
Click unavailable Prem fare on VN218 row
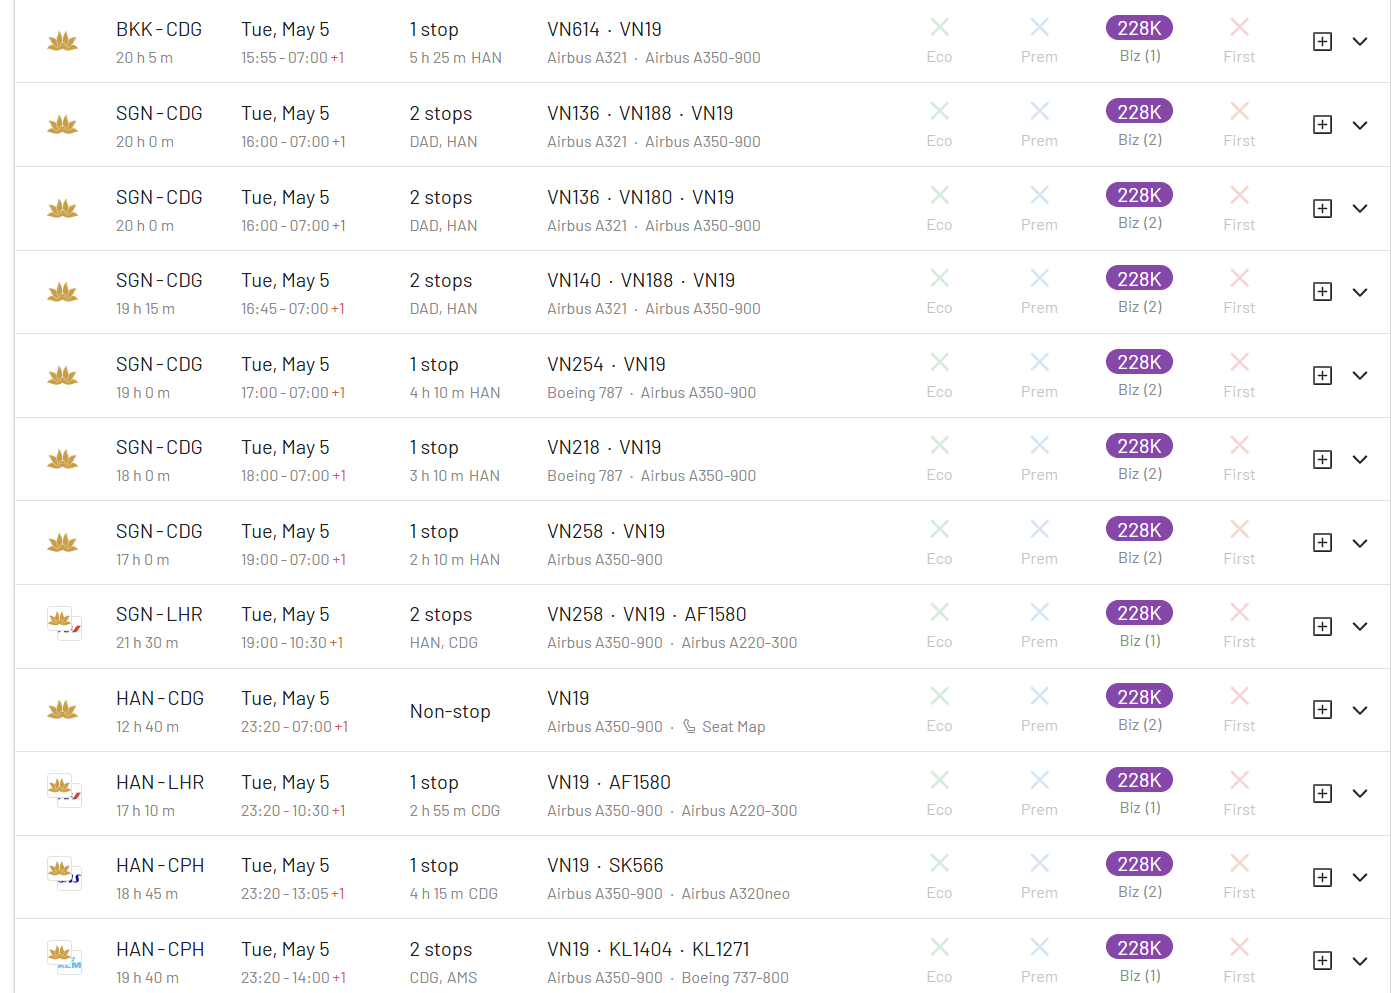(x=1039, y=458)
